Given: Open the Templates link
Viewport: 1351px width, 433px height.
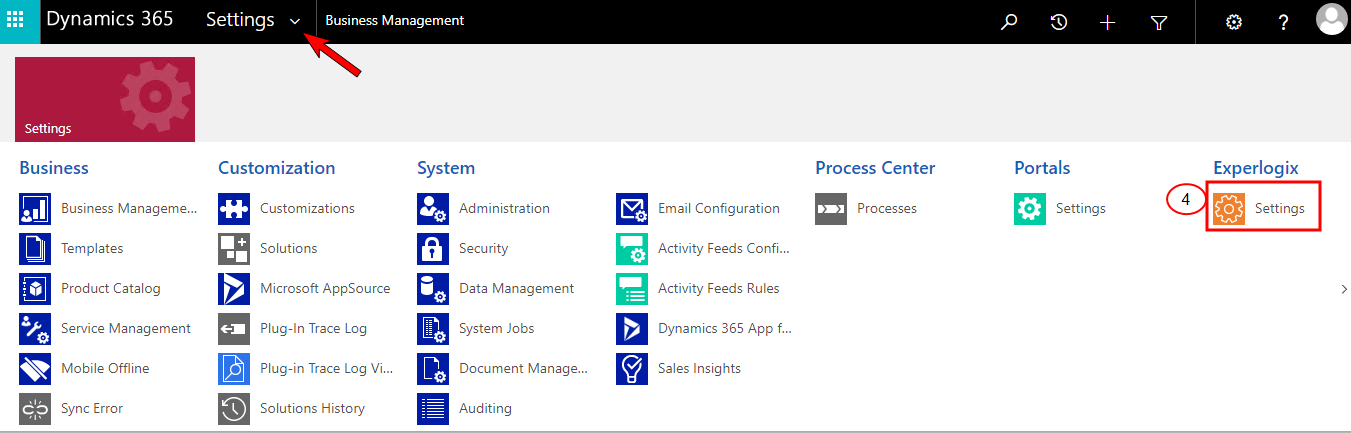Looking at the screenshot, I should click(92, 249).
